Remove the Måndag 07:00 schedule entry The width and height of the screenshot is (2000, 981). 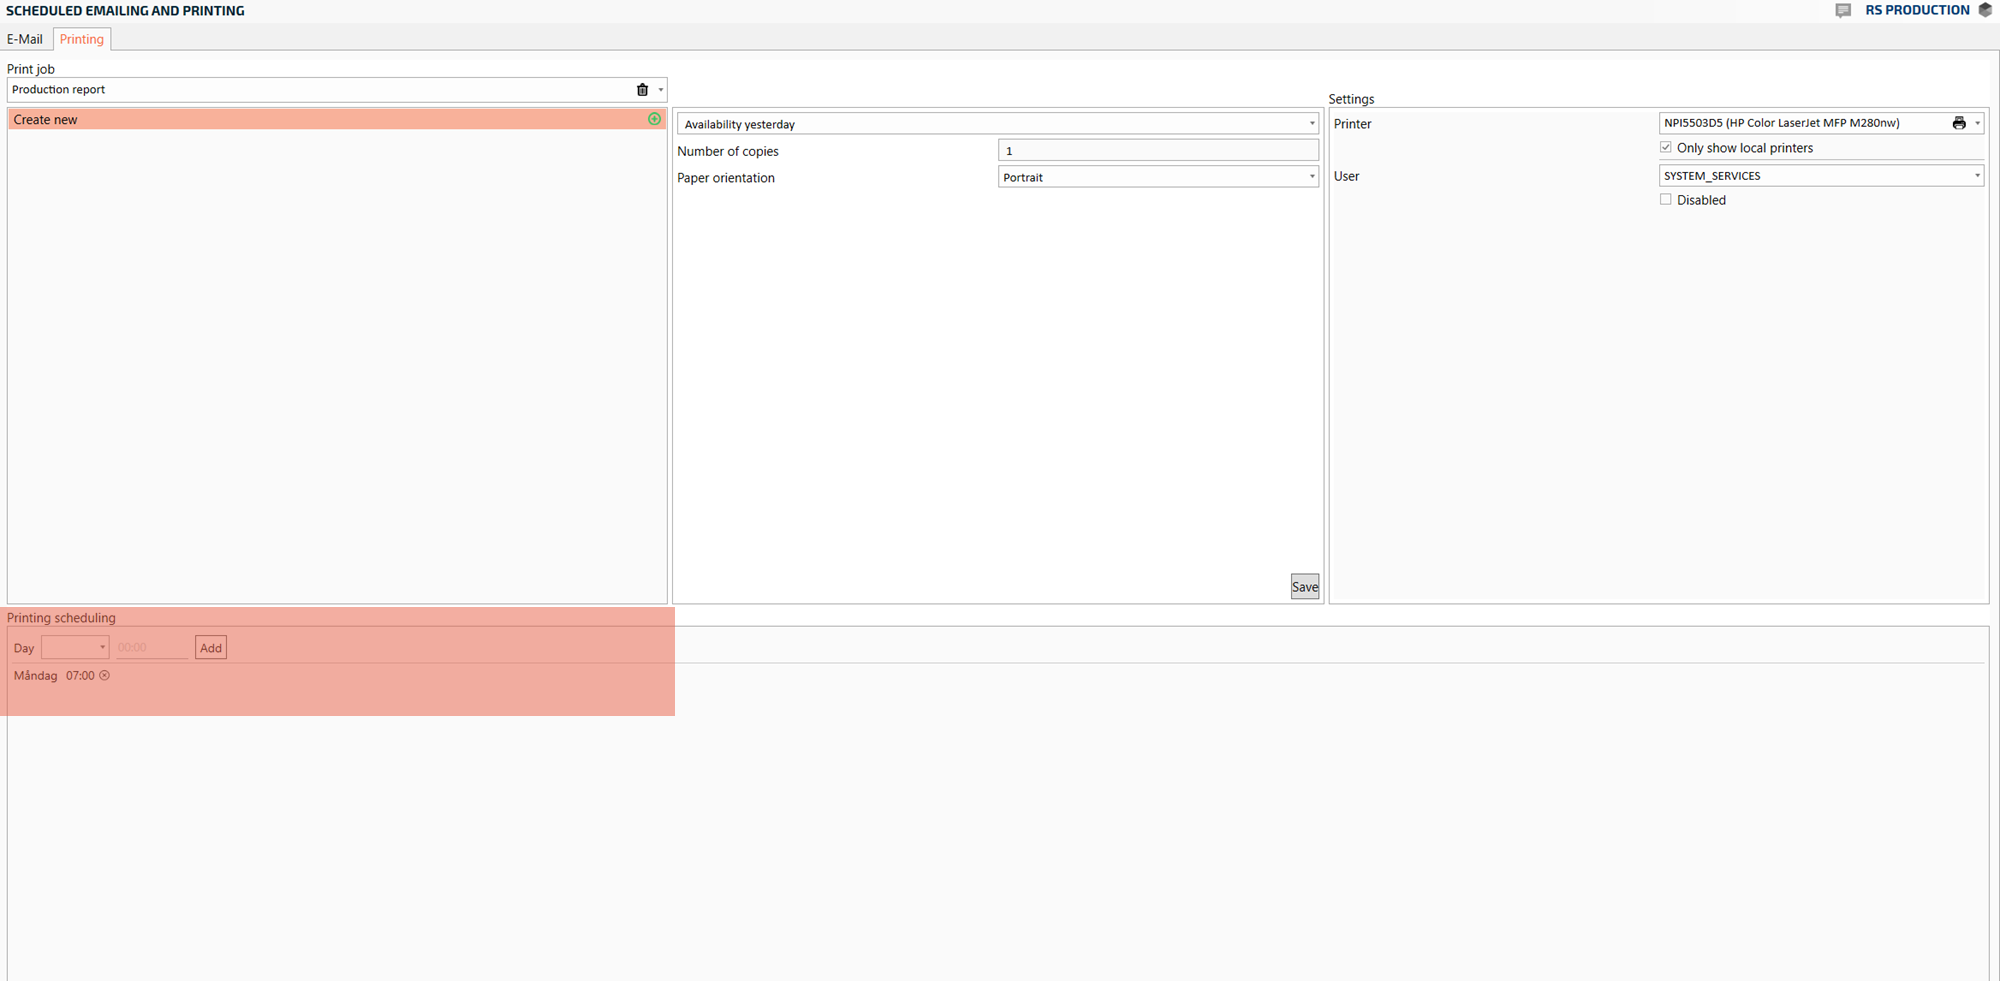pos(105,676)
